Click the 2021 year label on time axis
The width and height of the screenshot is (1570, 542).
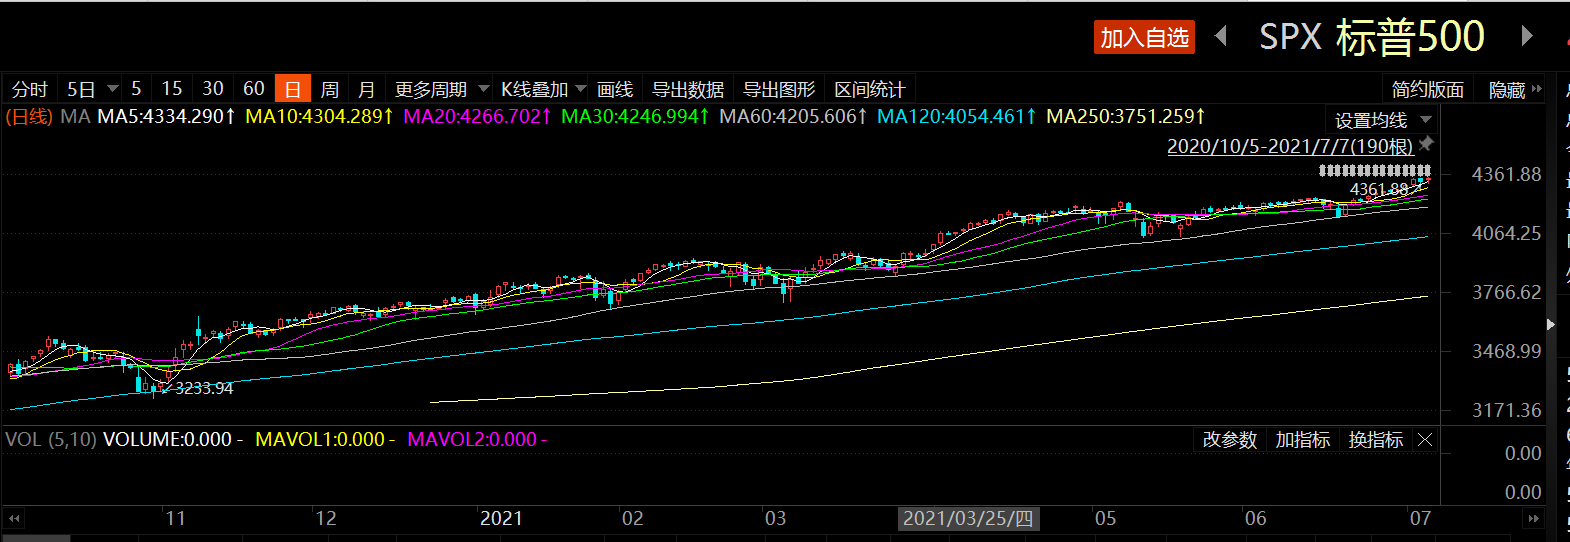pyautogui.click(x=501, y=519)
